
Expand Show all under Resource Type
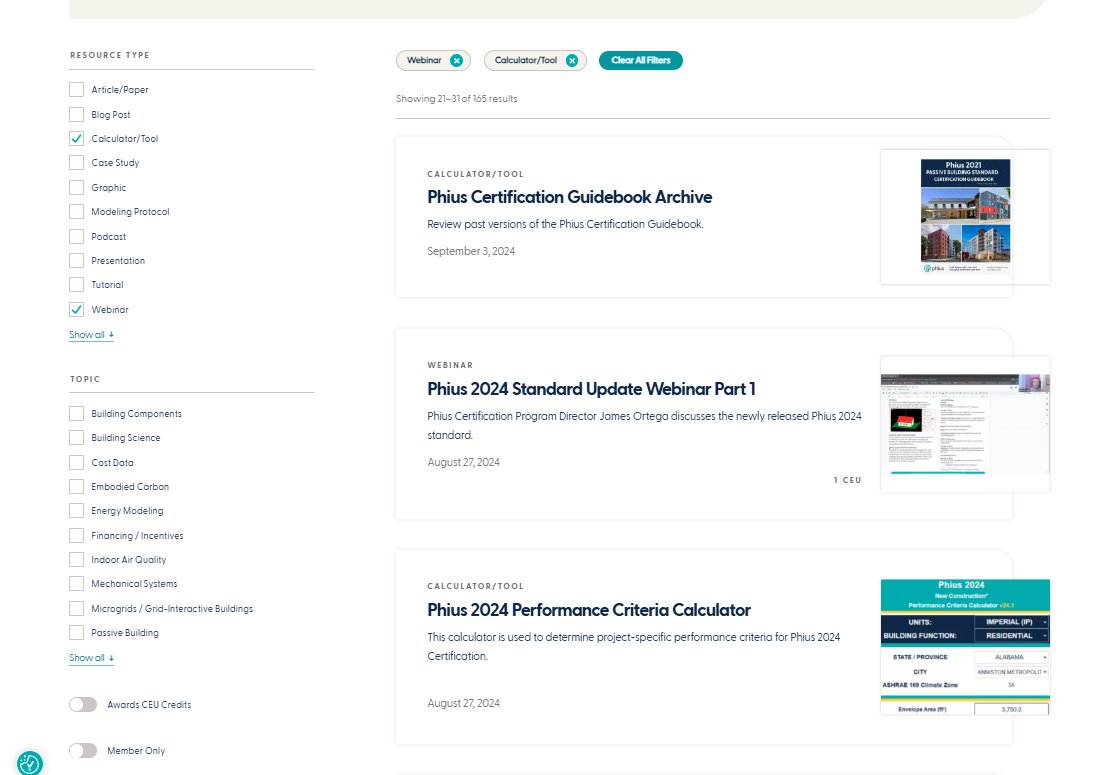[x=91, y=334]
